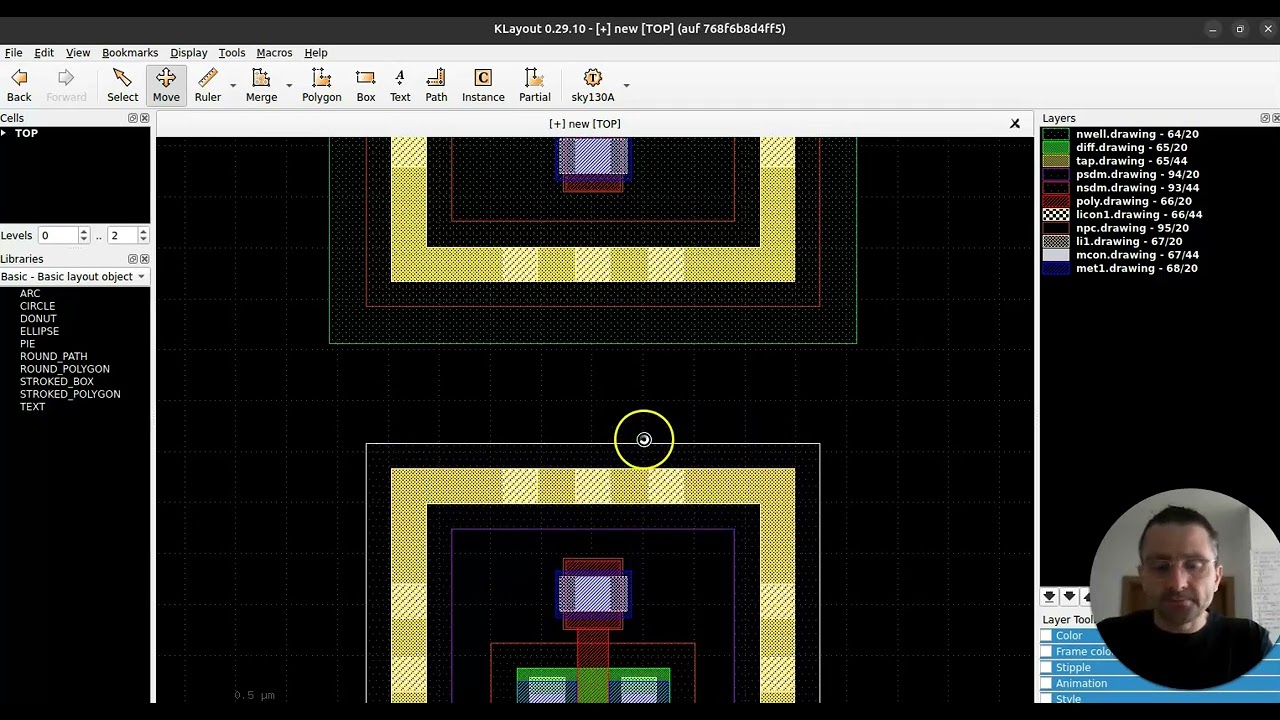This screenshot has width=1280, height=720.
Task: Open toolbar overflow arrow after sky130A
Action: 626,86
